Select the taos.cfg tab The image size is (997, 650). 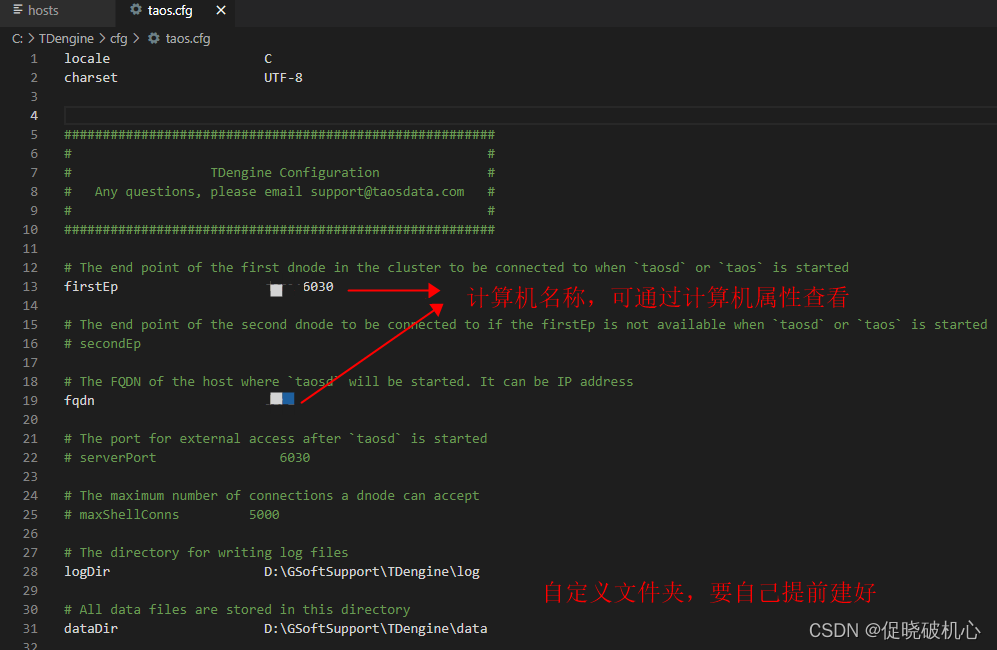pyautogui.click(x=170, y=11)
